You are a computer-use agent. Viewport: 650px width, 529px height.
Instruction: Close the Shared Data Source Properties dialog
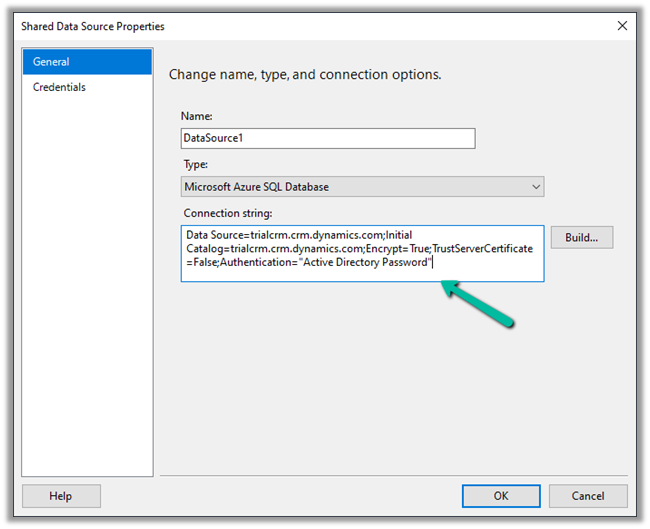coord(624,26)
